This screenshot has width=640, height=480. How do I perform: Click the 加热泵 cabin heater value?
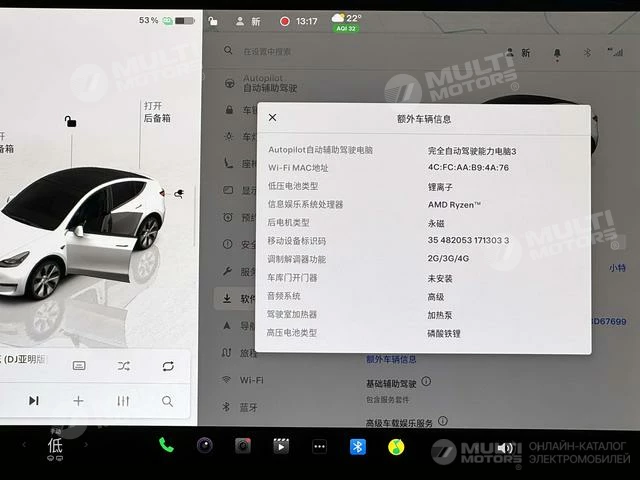pos(440,315)
